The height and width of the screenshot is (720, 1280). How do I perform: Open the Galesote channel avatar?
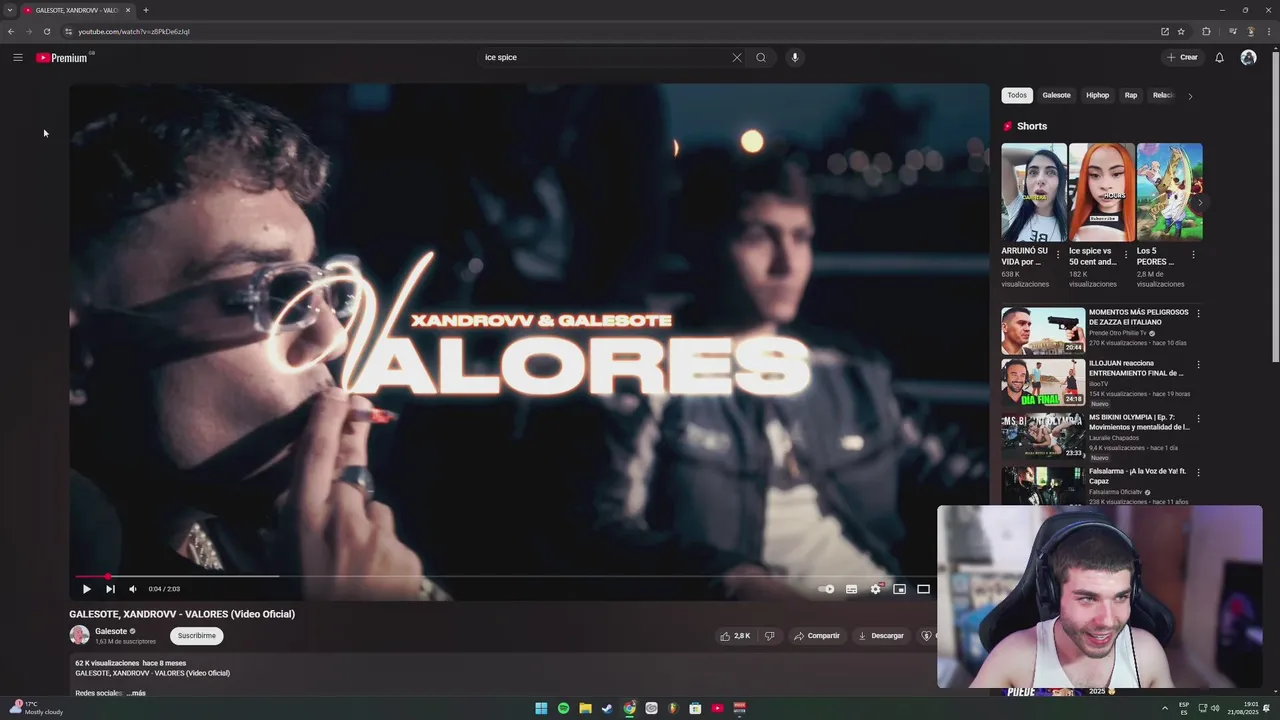(79, 635)
